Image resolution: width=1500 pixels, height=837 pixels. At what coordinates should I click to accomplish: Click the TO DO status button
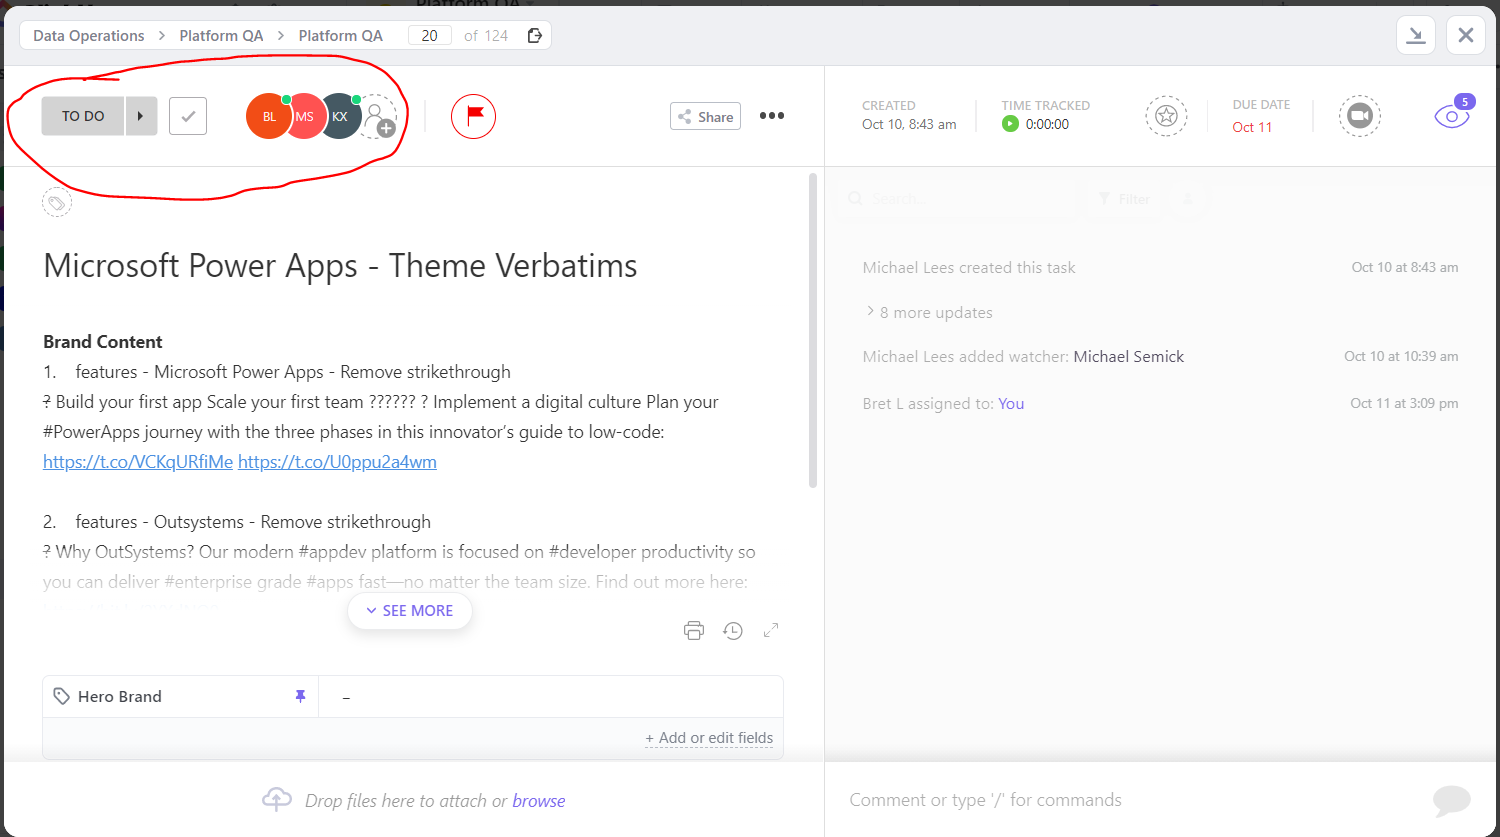[x=83, y=116]
